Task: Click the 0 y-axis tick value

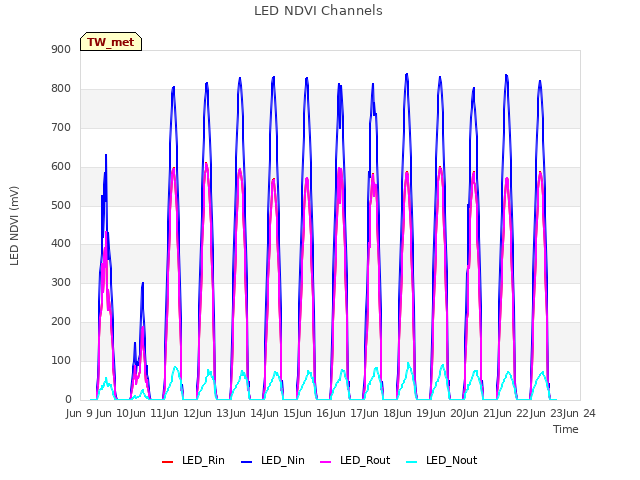Action: (x=68, y=400)
